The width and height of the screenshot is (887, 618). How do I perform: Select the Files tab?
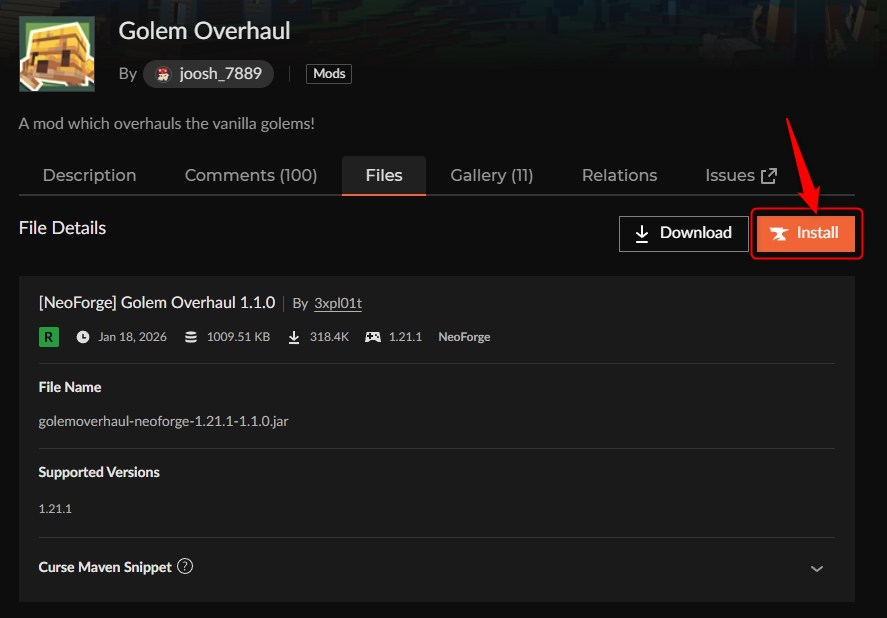(x=384, y=175)
